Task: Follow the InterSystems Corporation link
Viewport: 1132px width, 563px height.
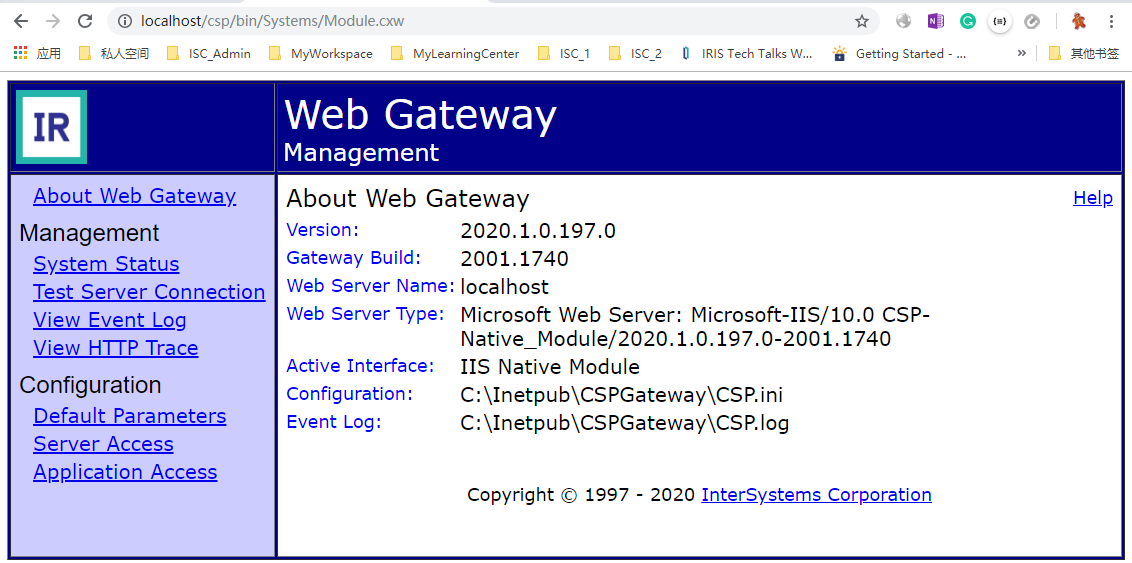Action: click(816, 495)
